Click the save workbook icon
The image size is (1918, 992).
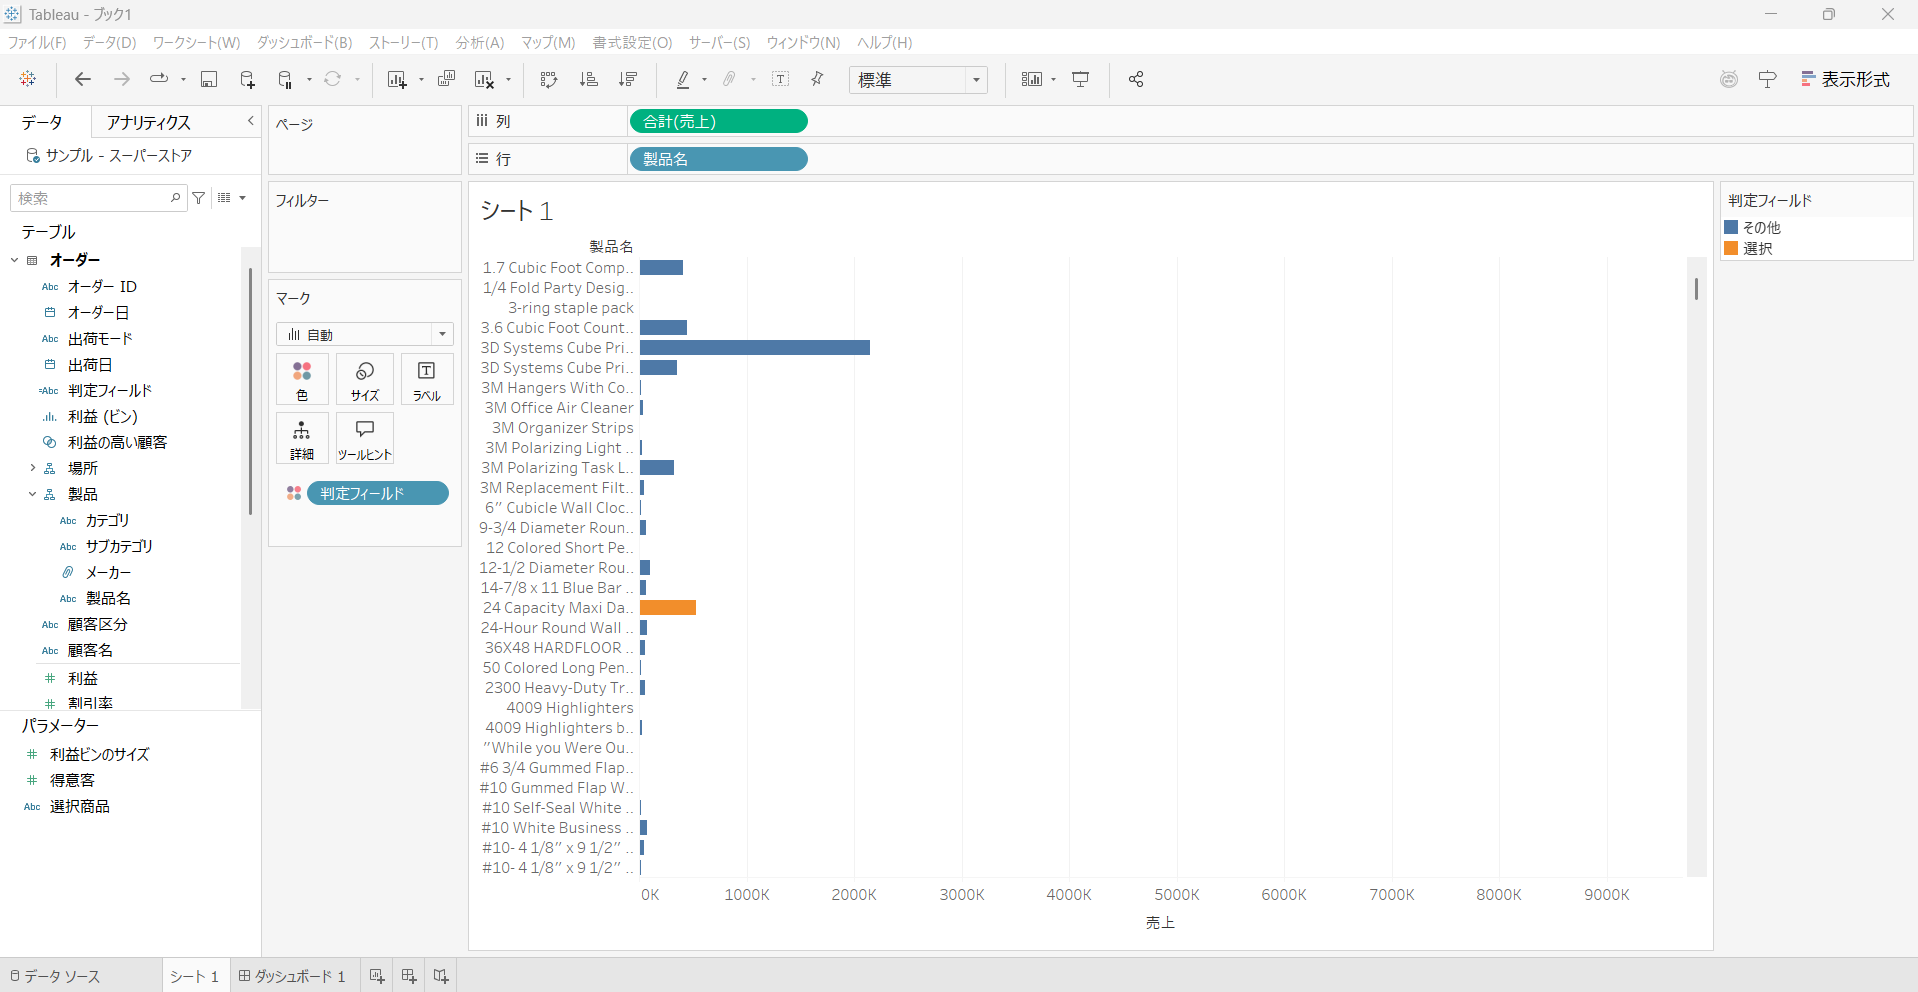209,80
